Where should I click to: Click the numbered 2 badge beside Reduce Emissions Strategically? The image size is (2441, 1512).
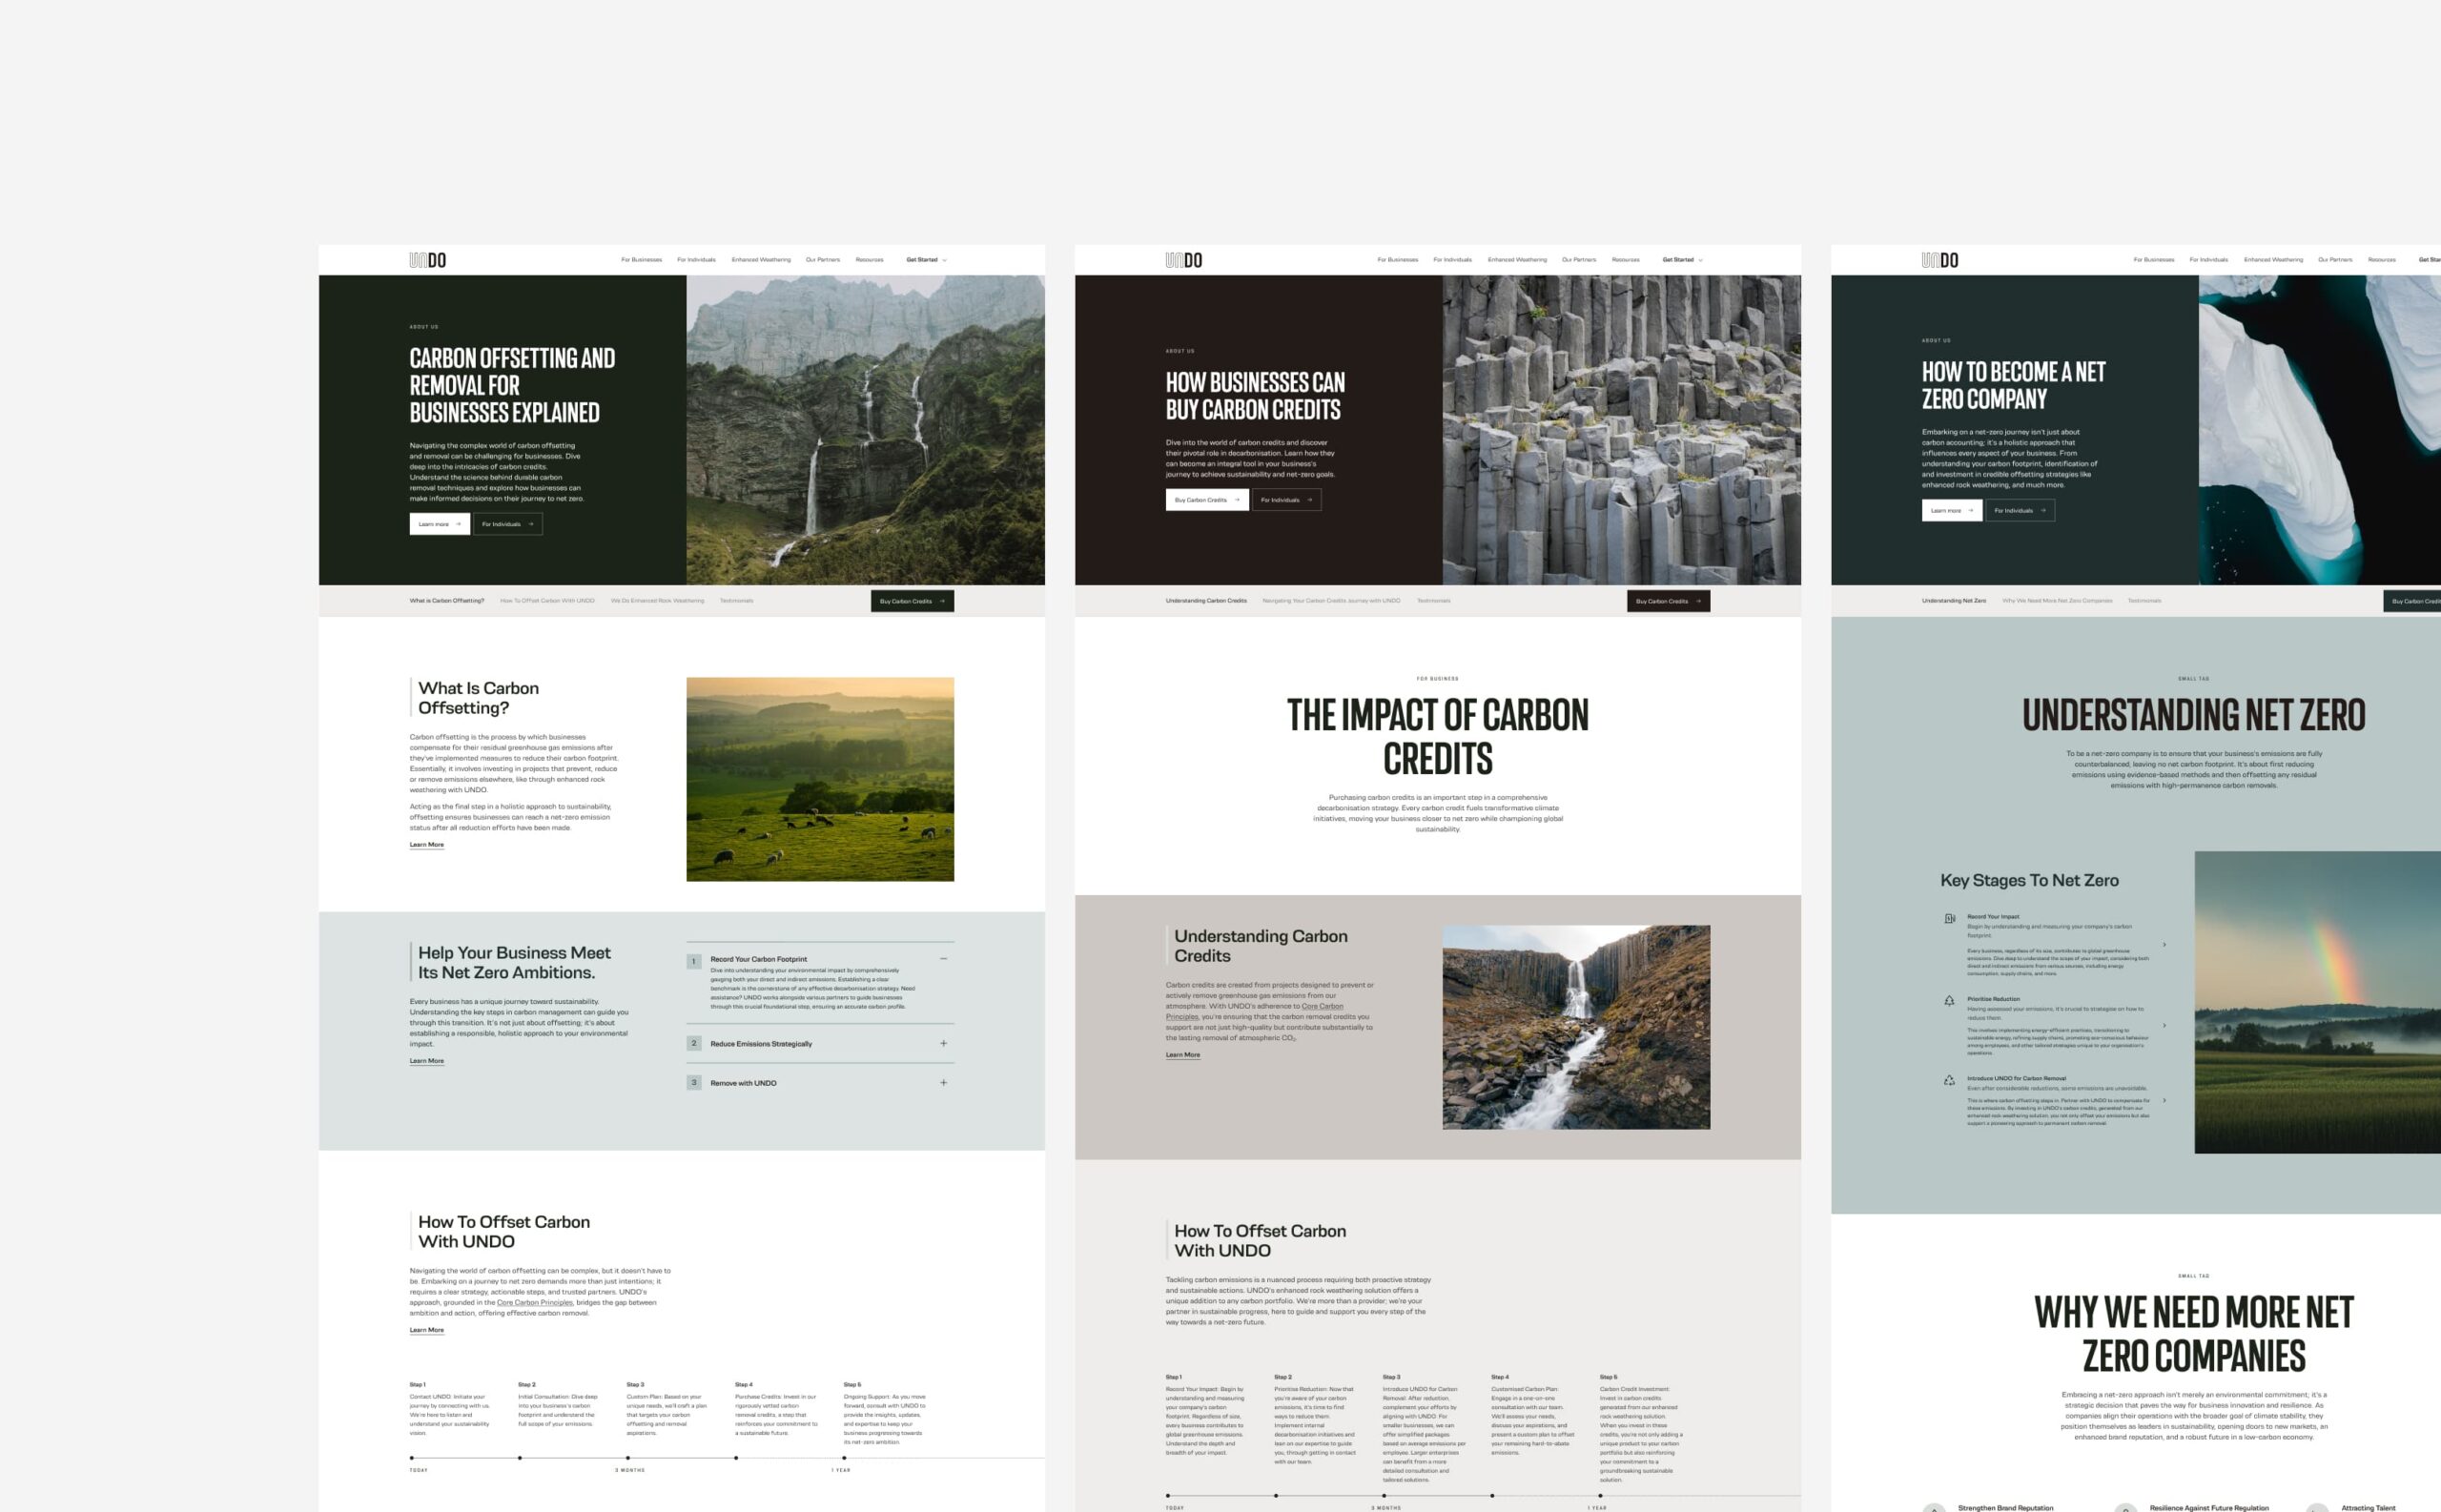point(694,1043)
